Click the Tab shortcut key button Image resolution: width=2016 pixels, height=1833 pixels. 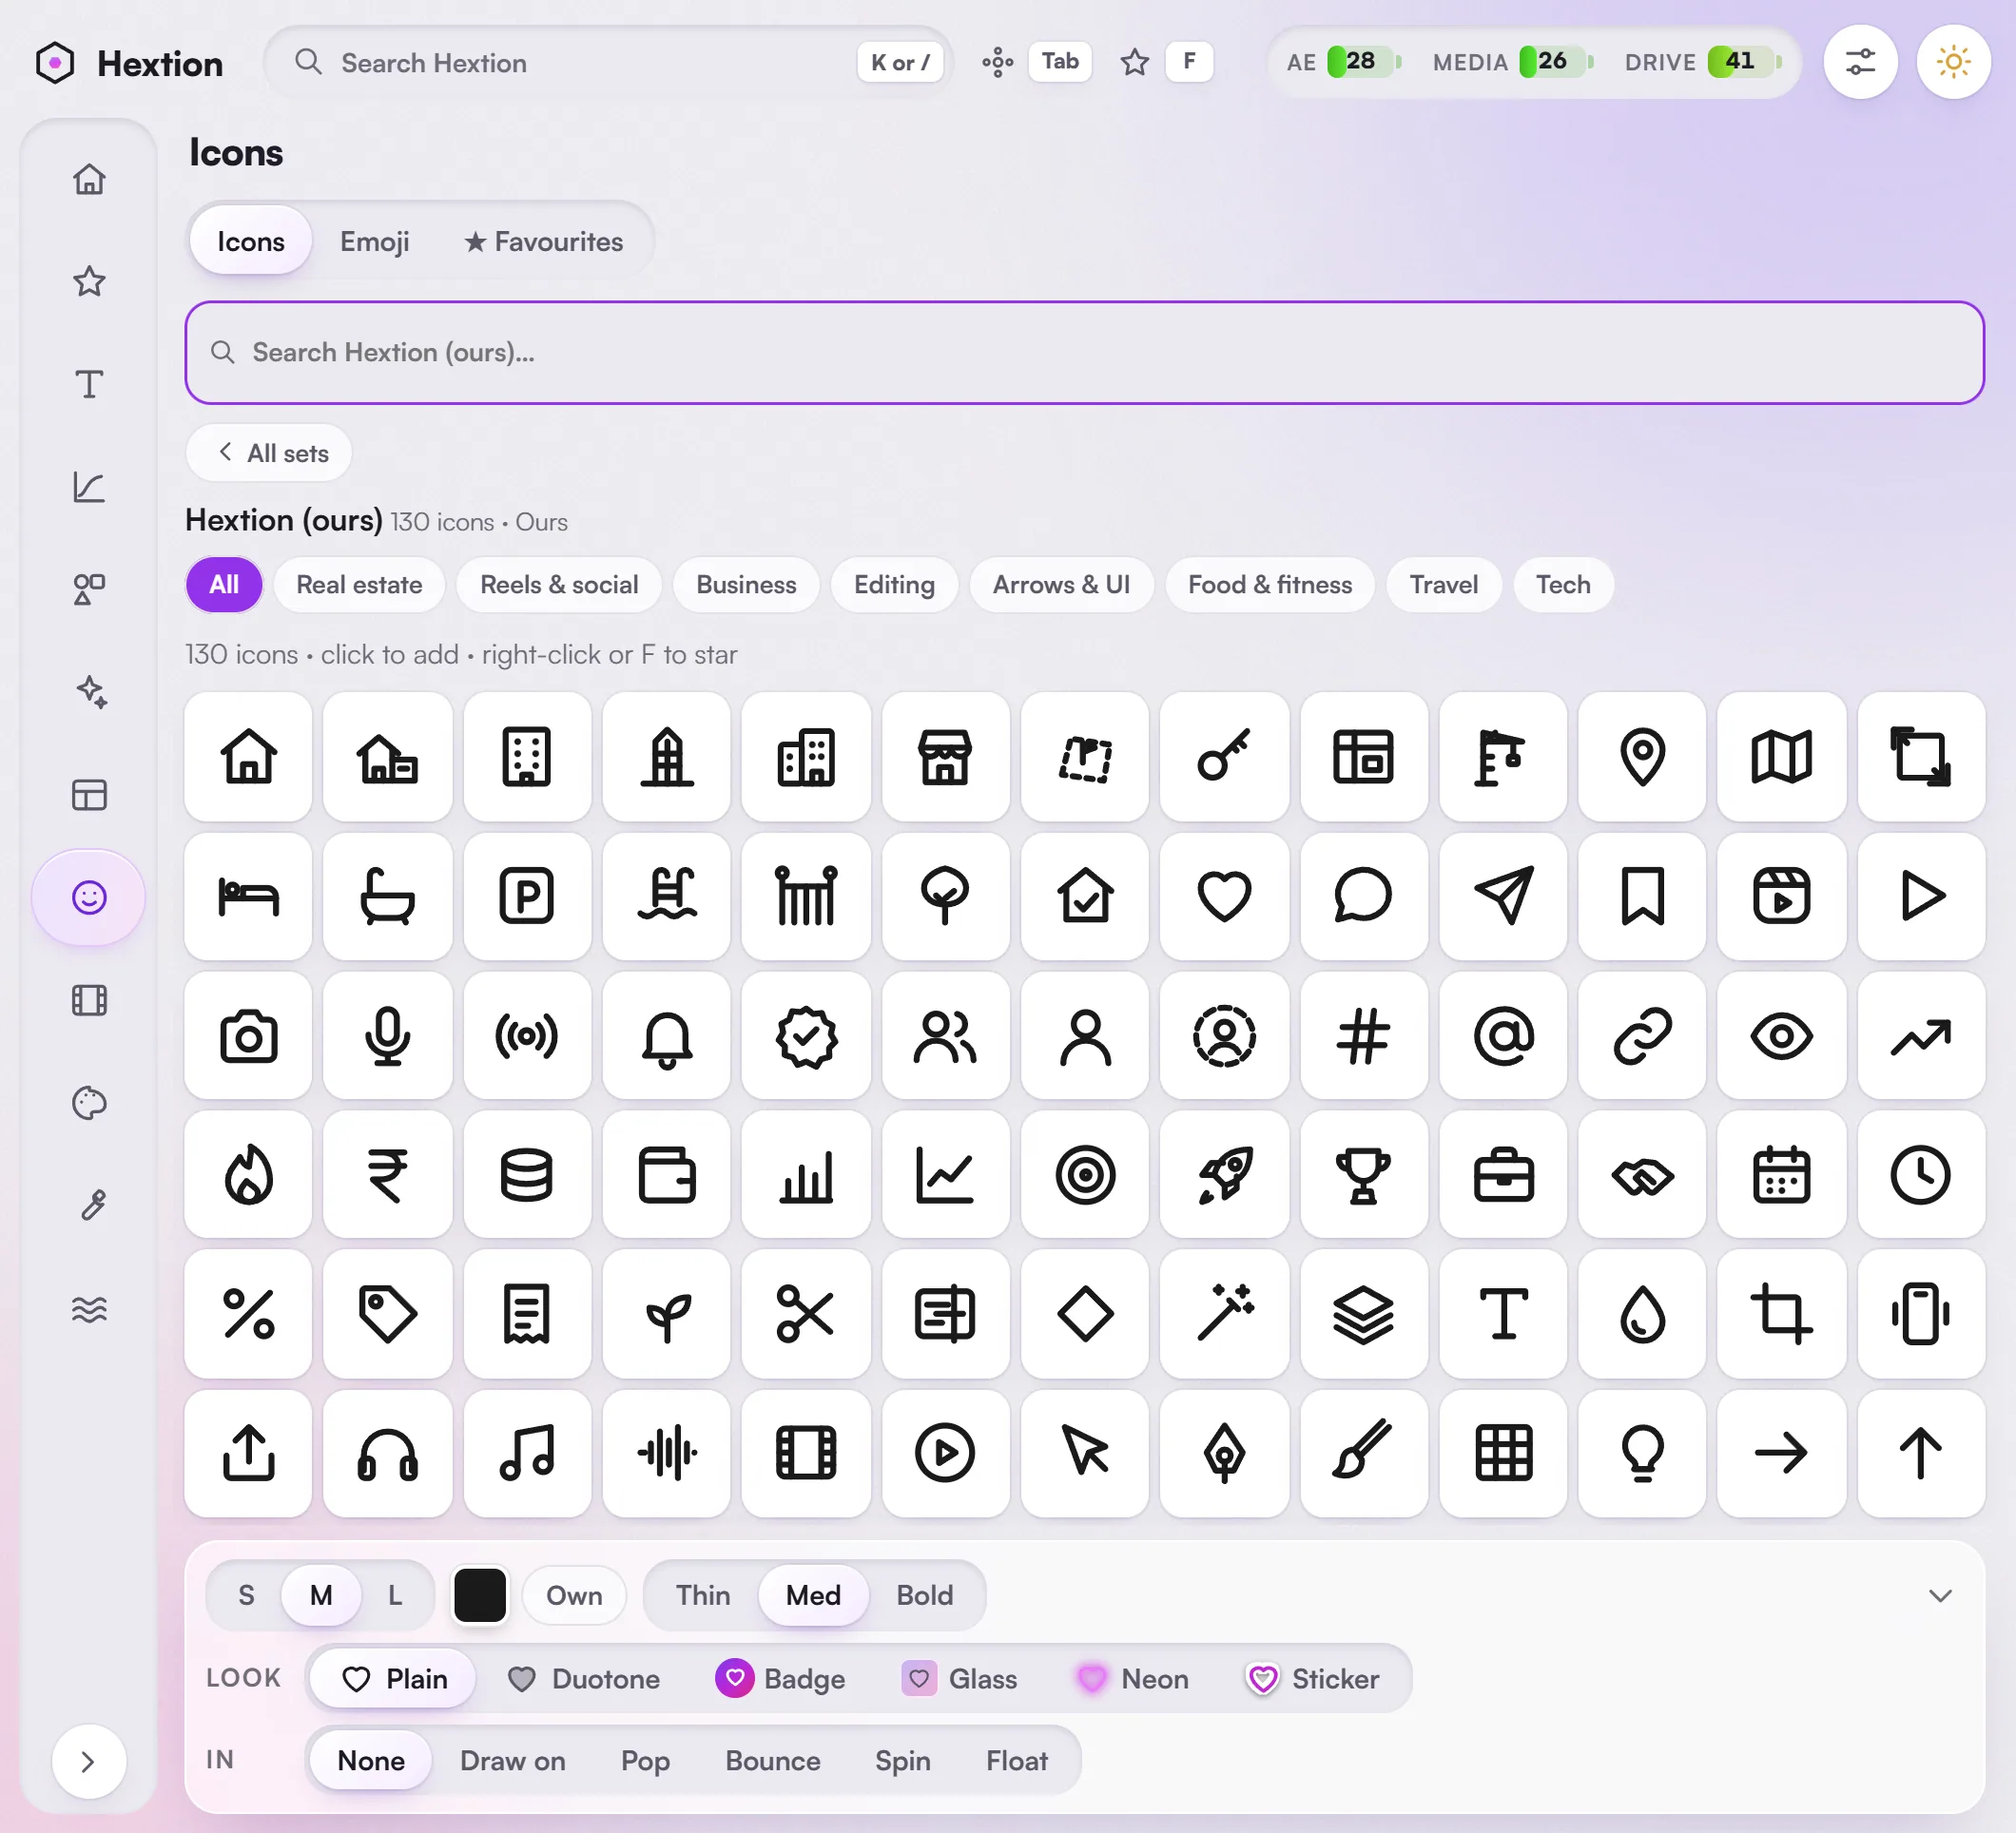click(x=1060, y=62)
